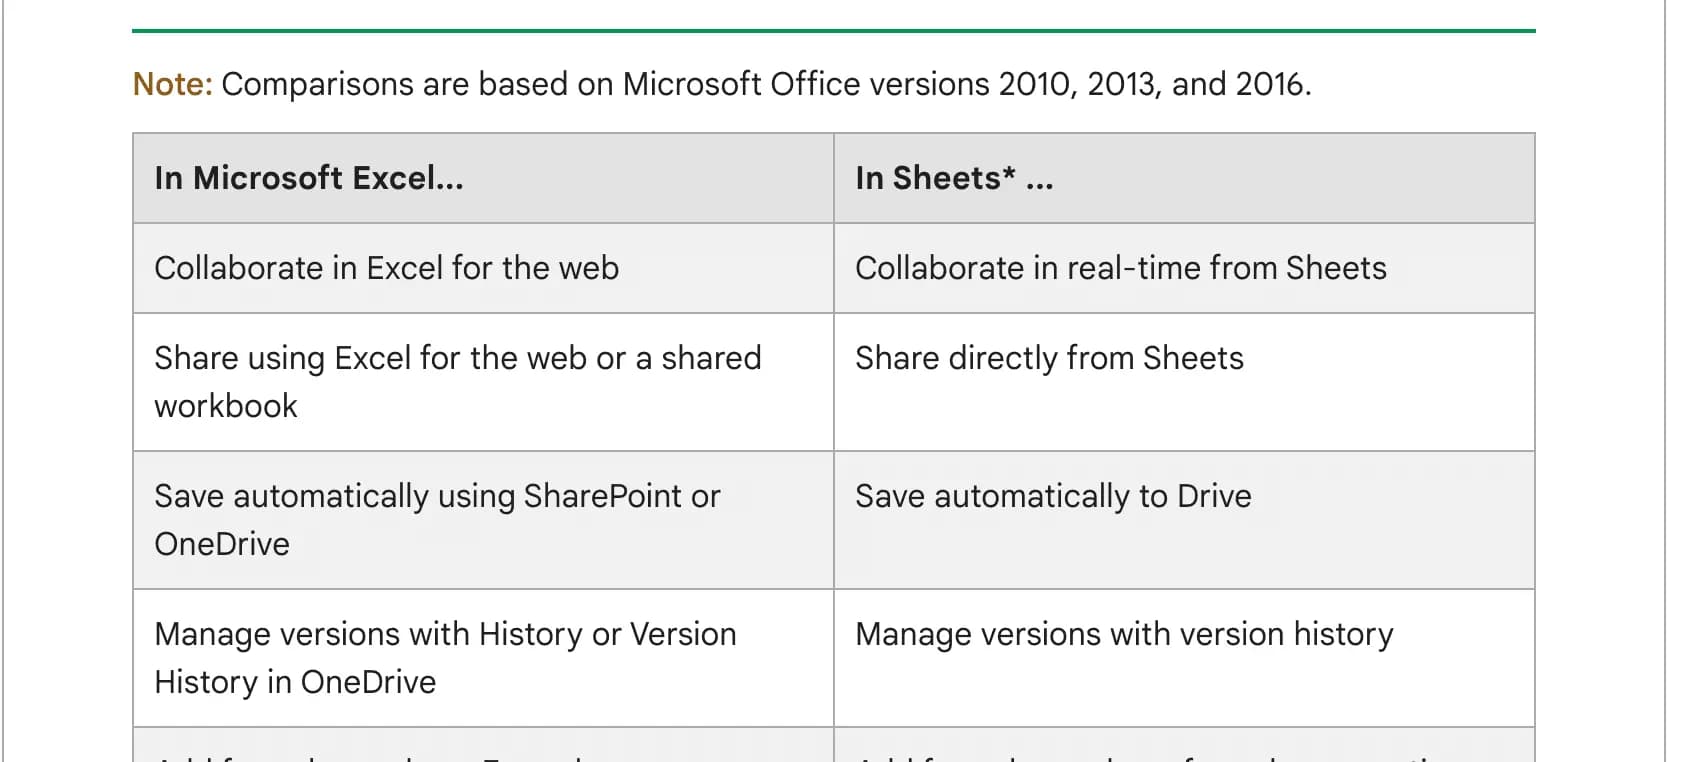
Task: Click 'Manage versions with History' Excel cell
Action: tap(483, 658)
